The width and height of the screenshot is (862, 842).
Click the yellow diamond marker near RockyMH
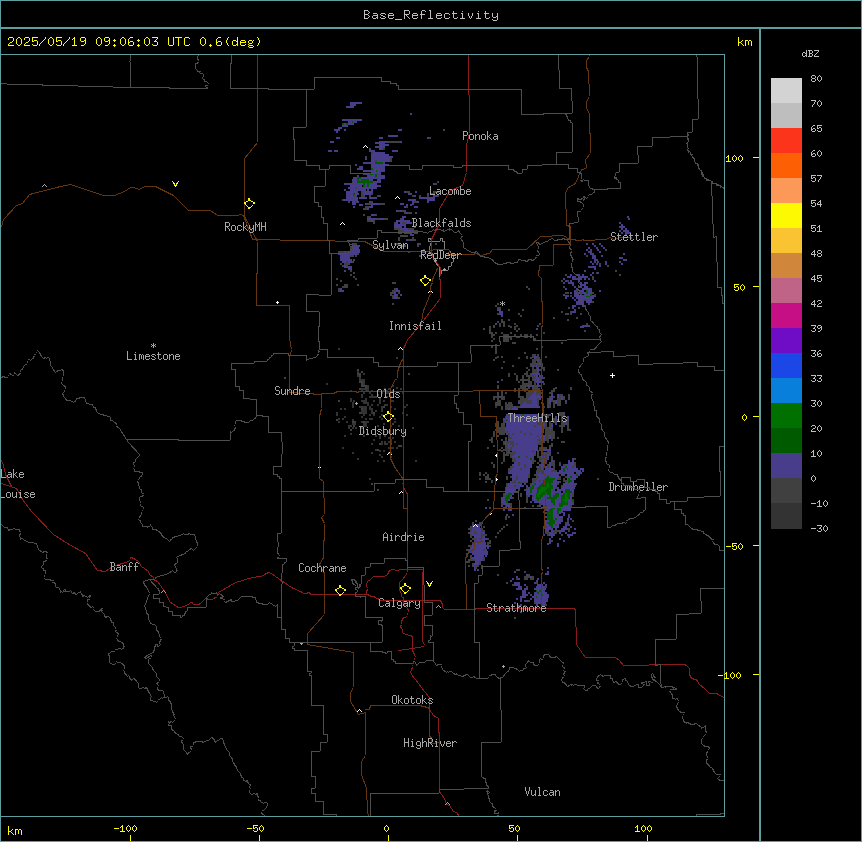tap(250, 204)
